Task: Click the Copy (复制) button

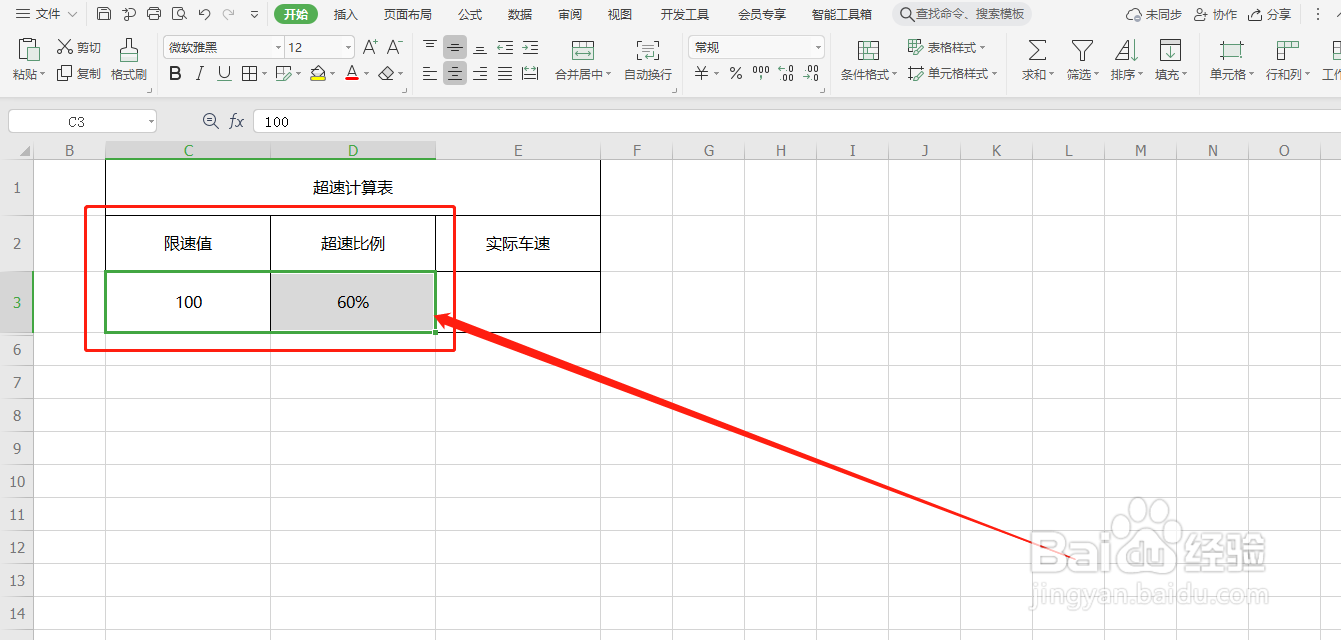Action: coord(79,73)
